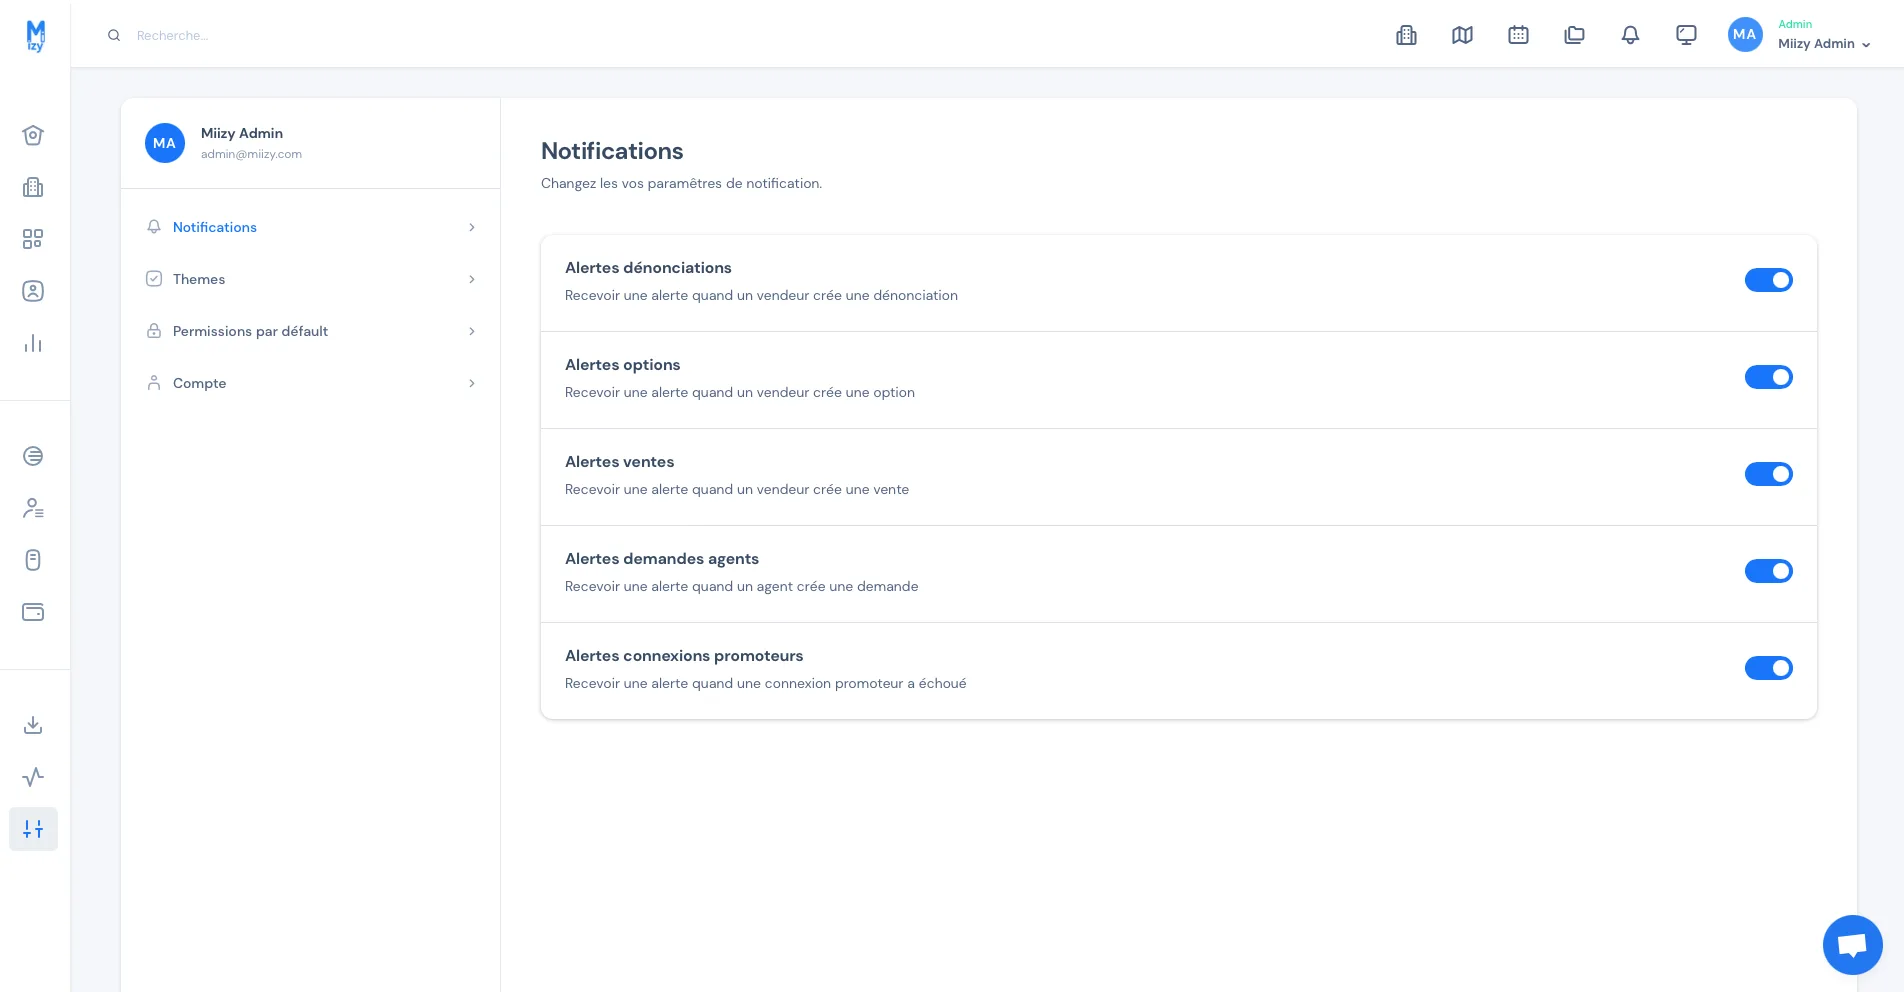Open the wallet sidebar icon
Screen dimensions: 1904x992
[x=33, y=612]
